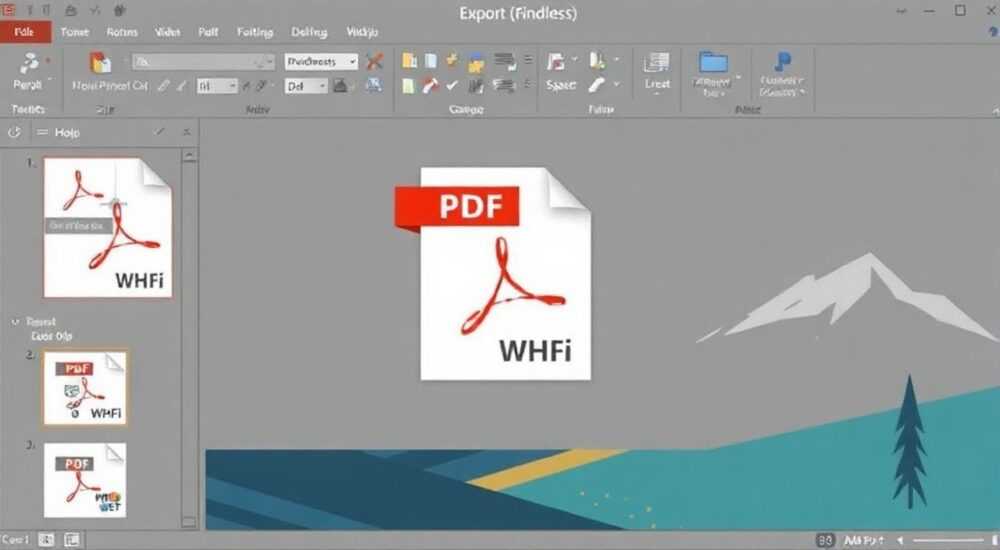Image resolution: width=1000 pixels, height=550 pixels.
Task: Click the red marker pen icon
Action: 430,85
